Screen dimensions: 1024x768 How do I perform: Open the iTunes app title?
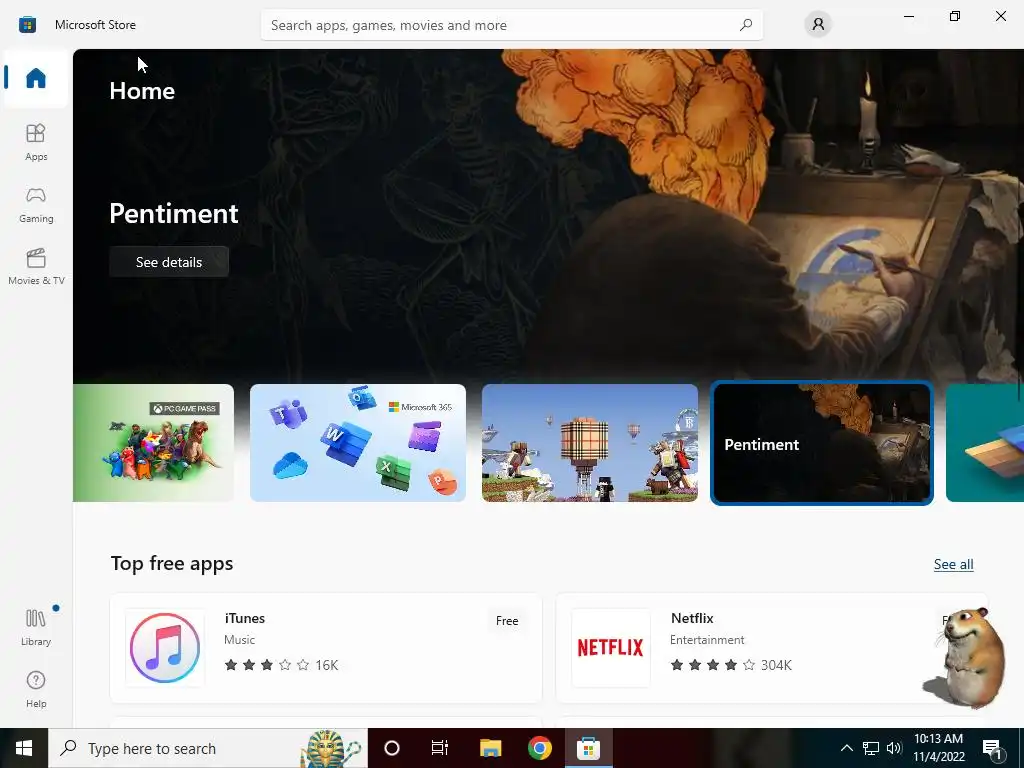click(245, 618)
